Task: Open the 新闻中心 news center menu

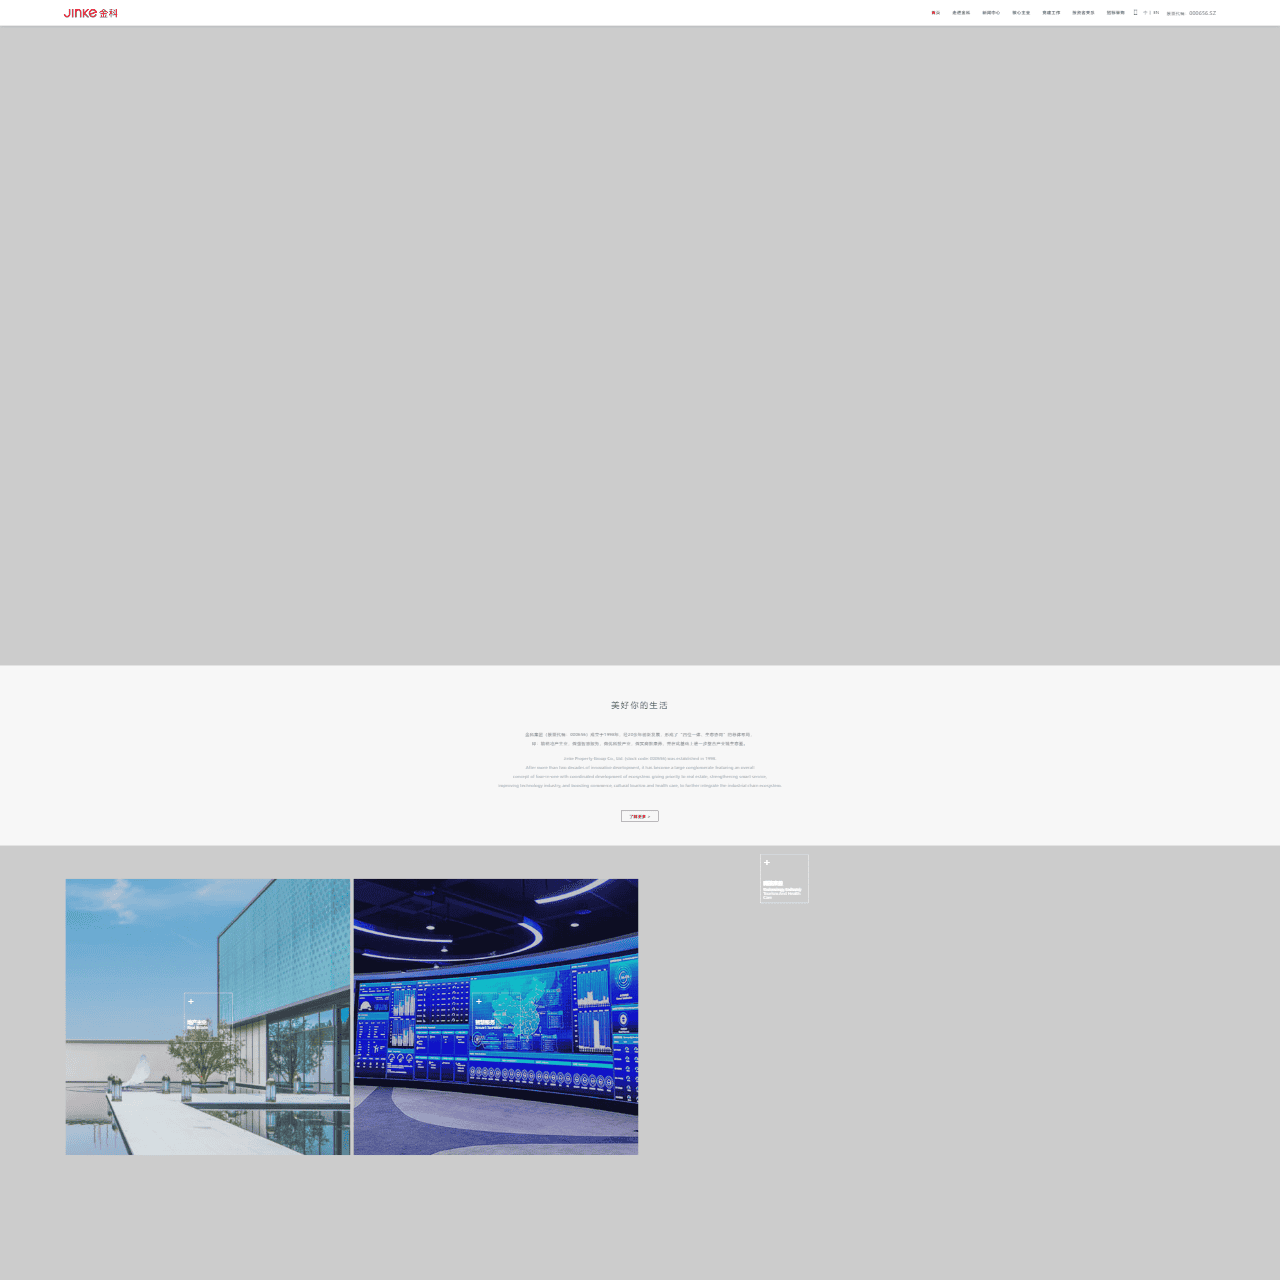Action: 991,13
